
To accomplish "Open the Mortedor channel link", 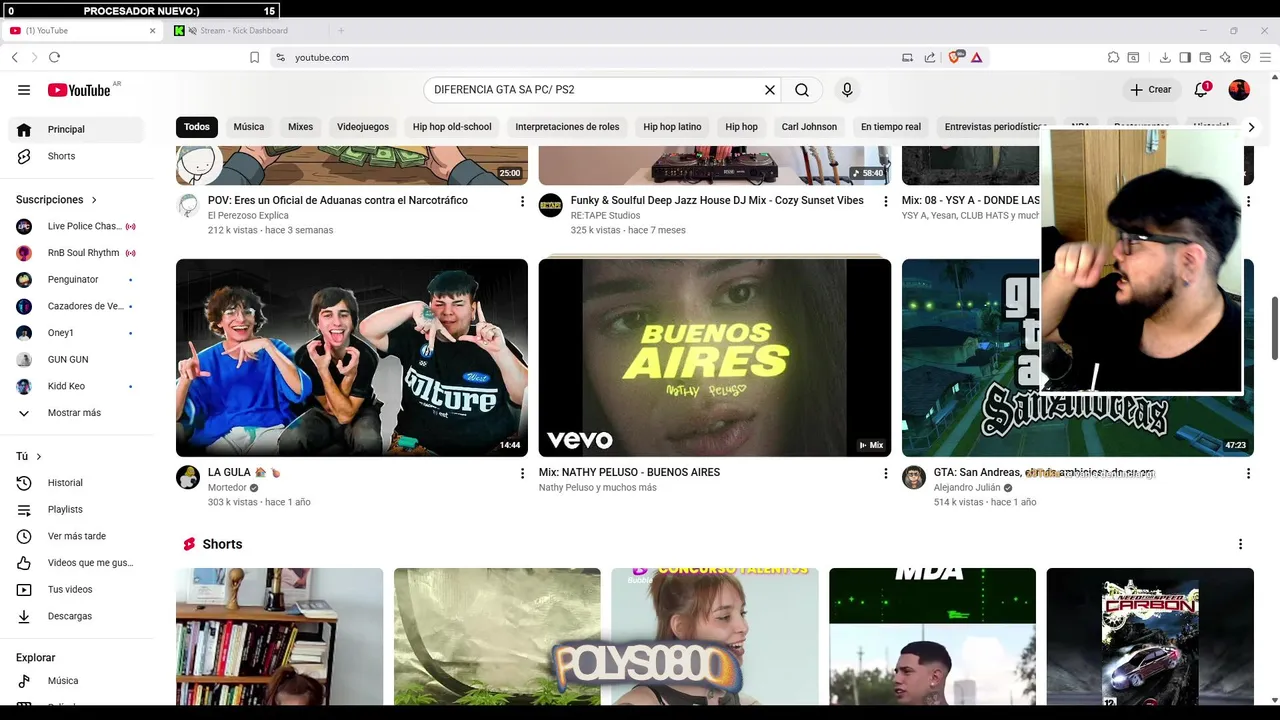I will coord(227,488).
